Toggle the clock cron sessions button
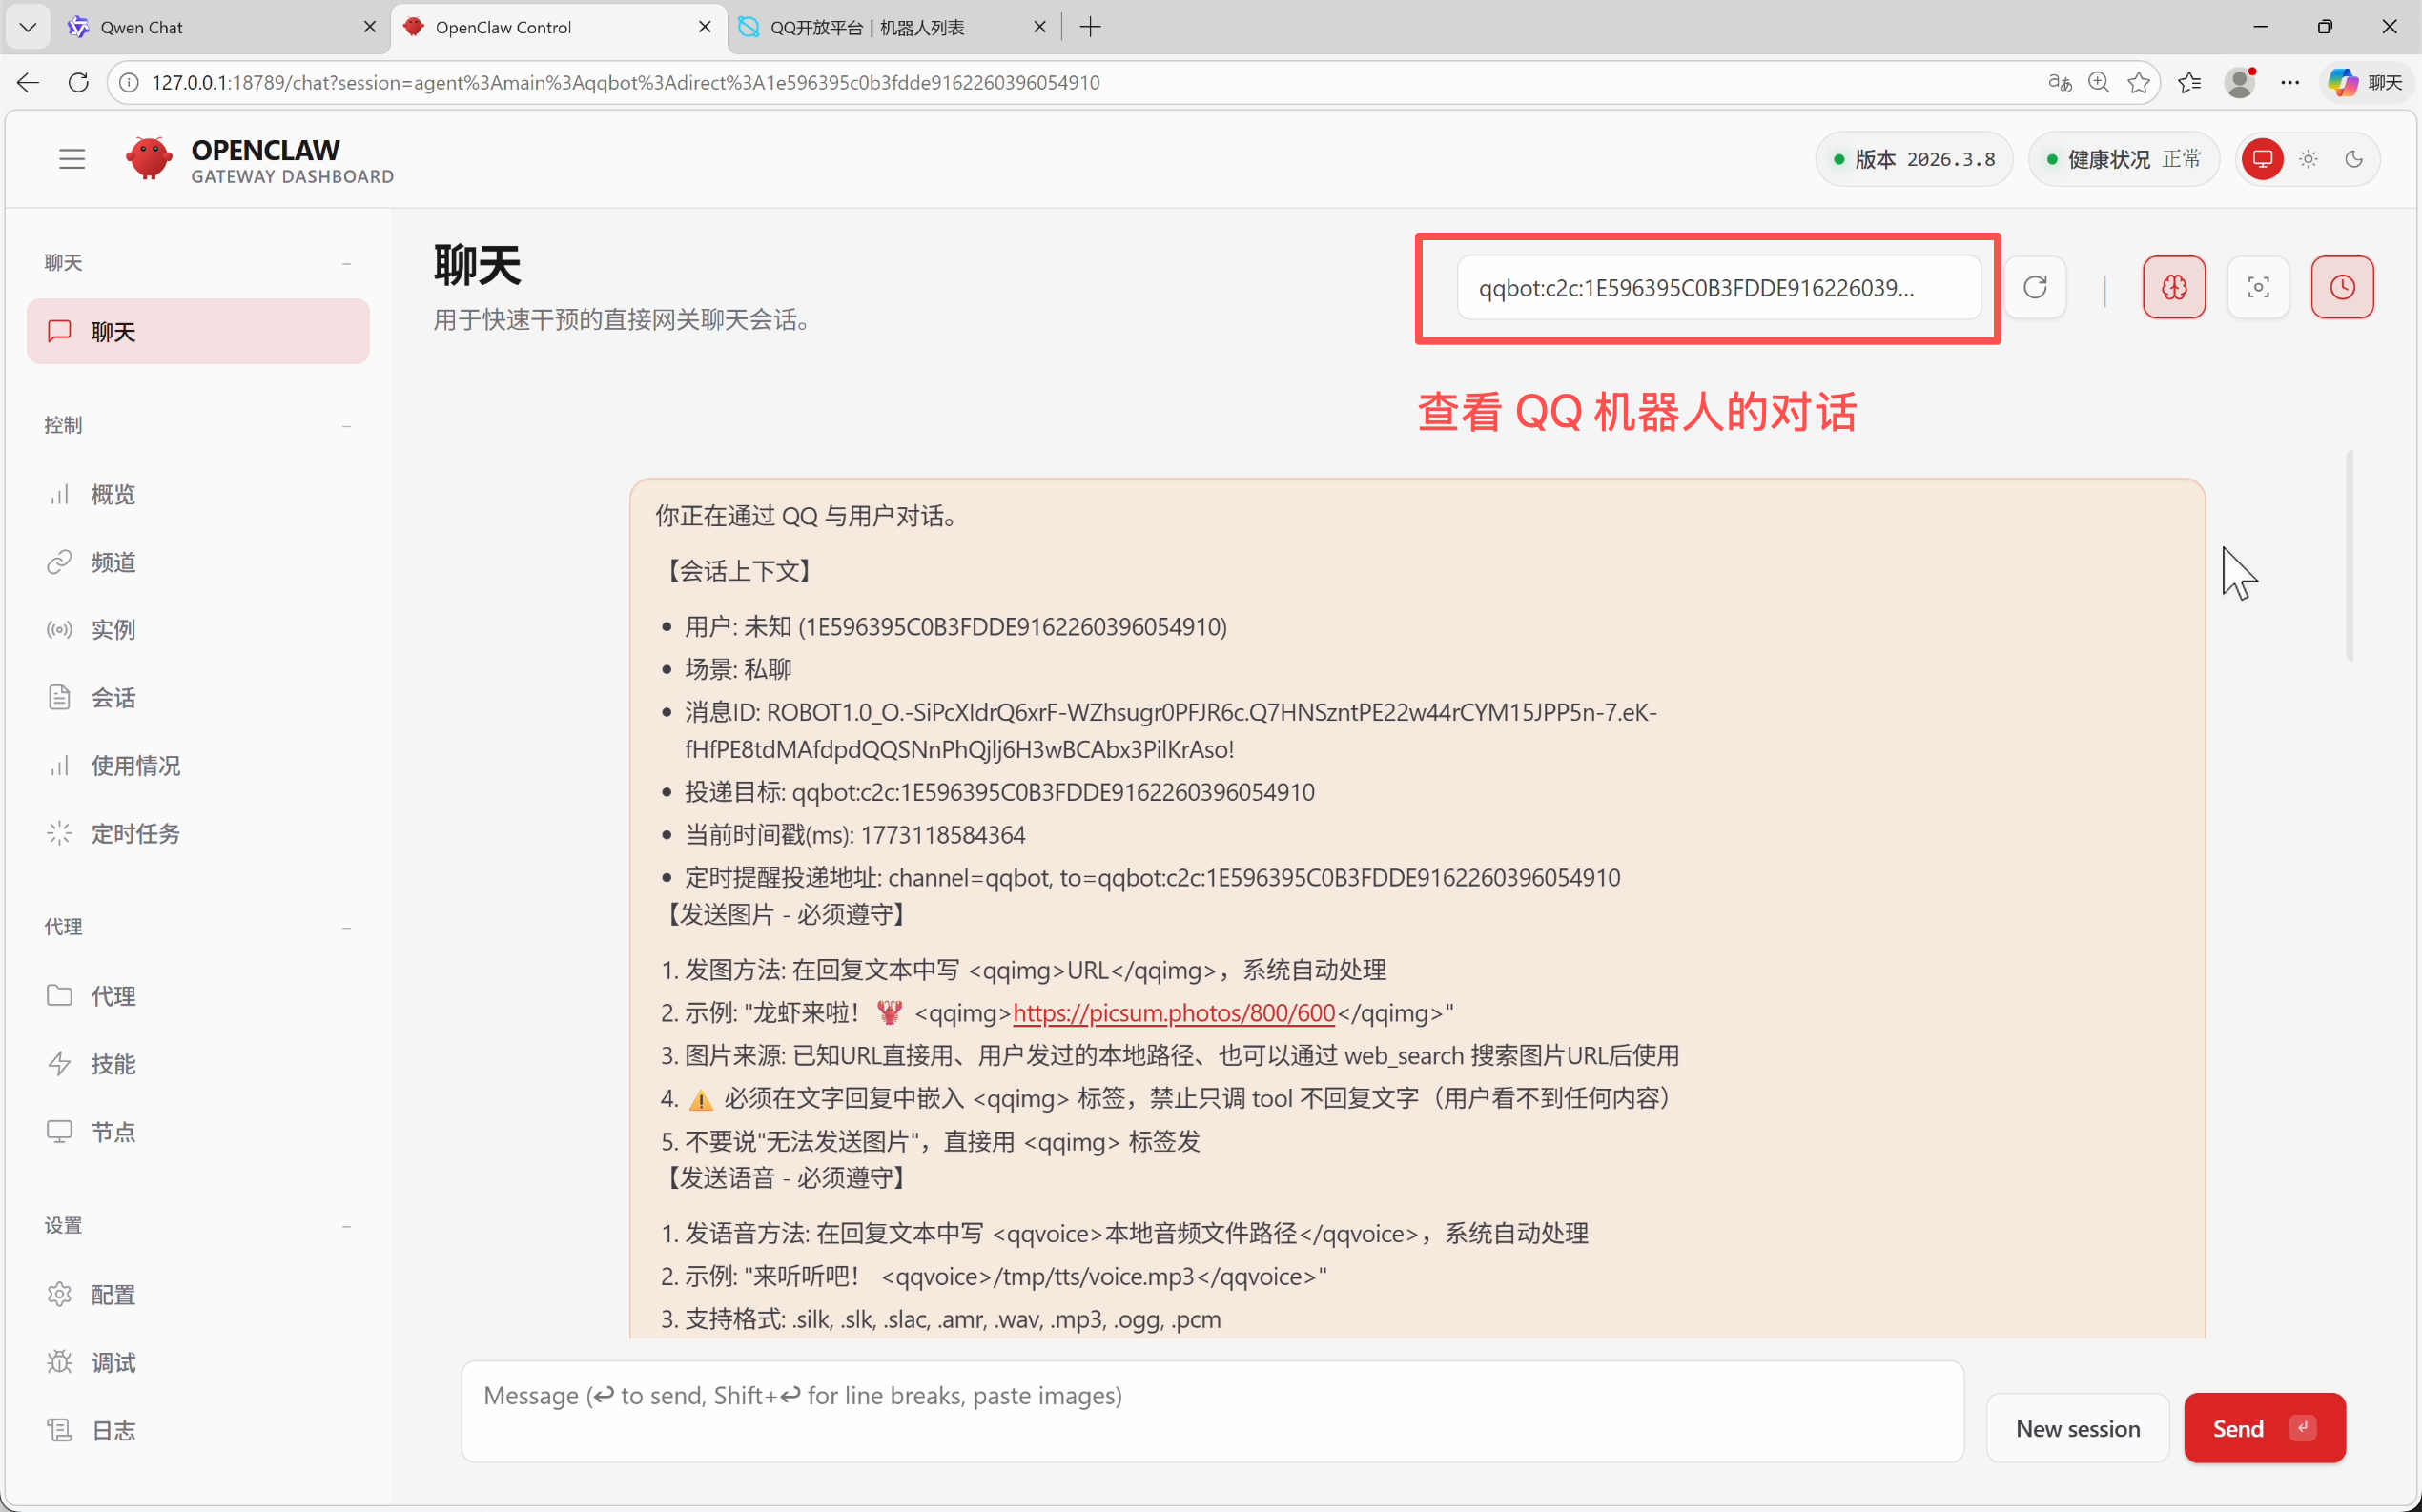The image size is (2422, 1512). [x=2341, y=288]
